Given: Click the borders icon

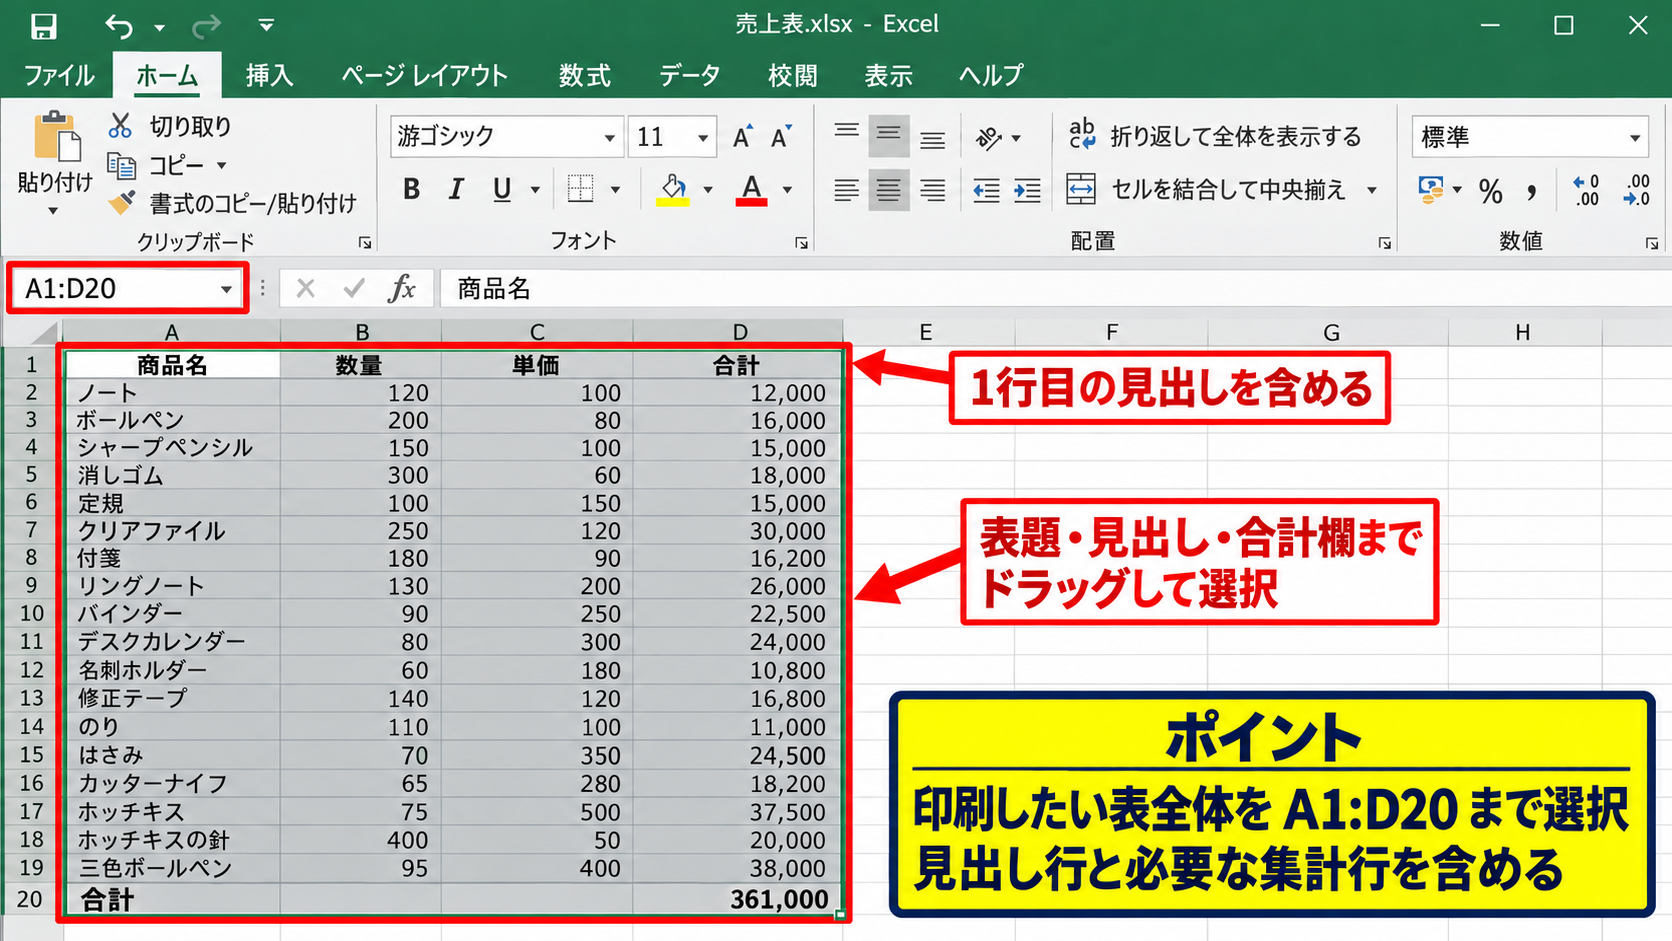Looking at the screenshot, I should (581, 189).
